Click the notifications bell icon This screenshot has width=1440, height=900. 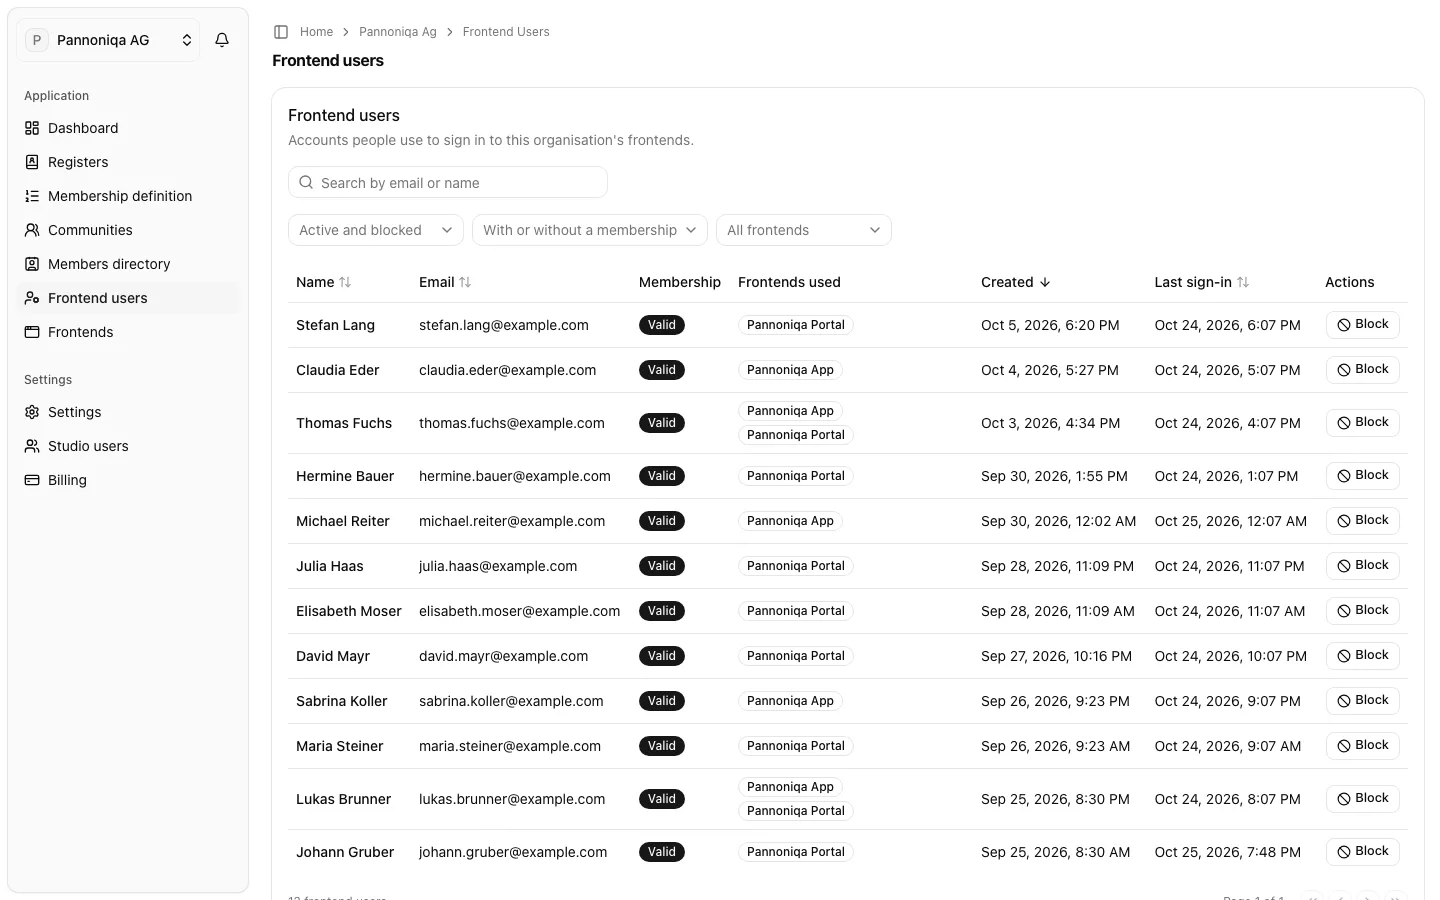click(x=222, y=40)
